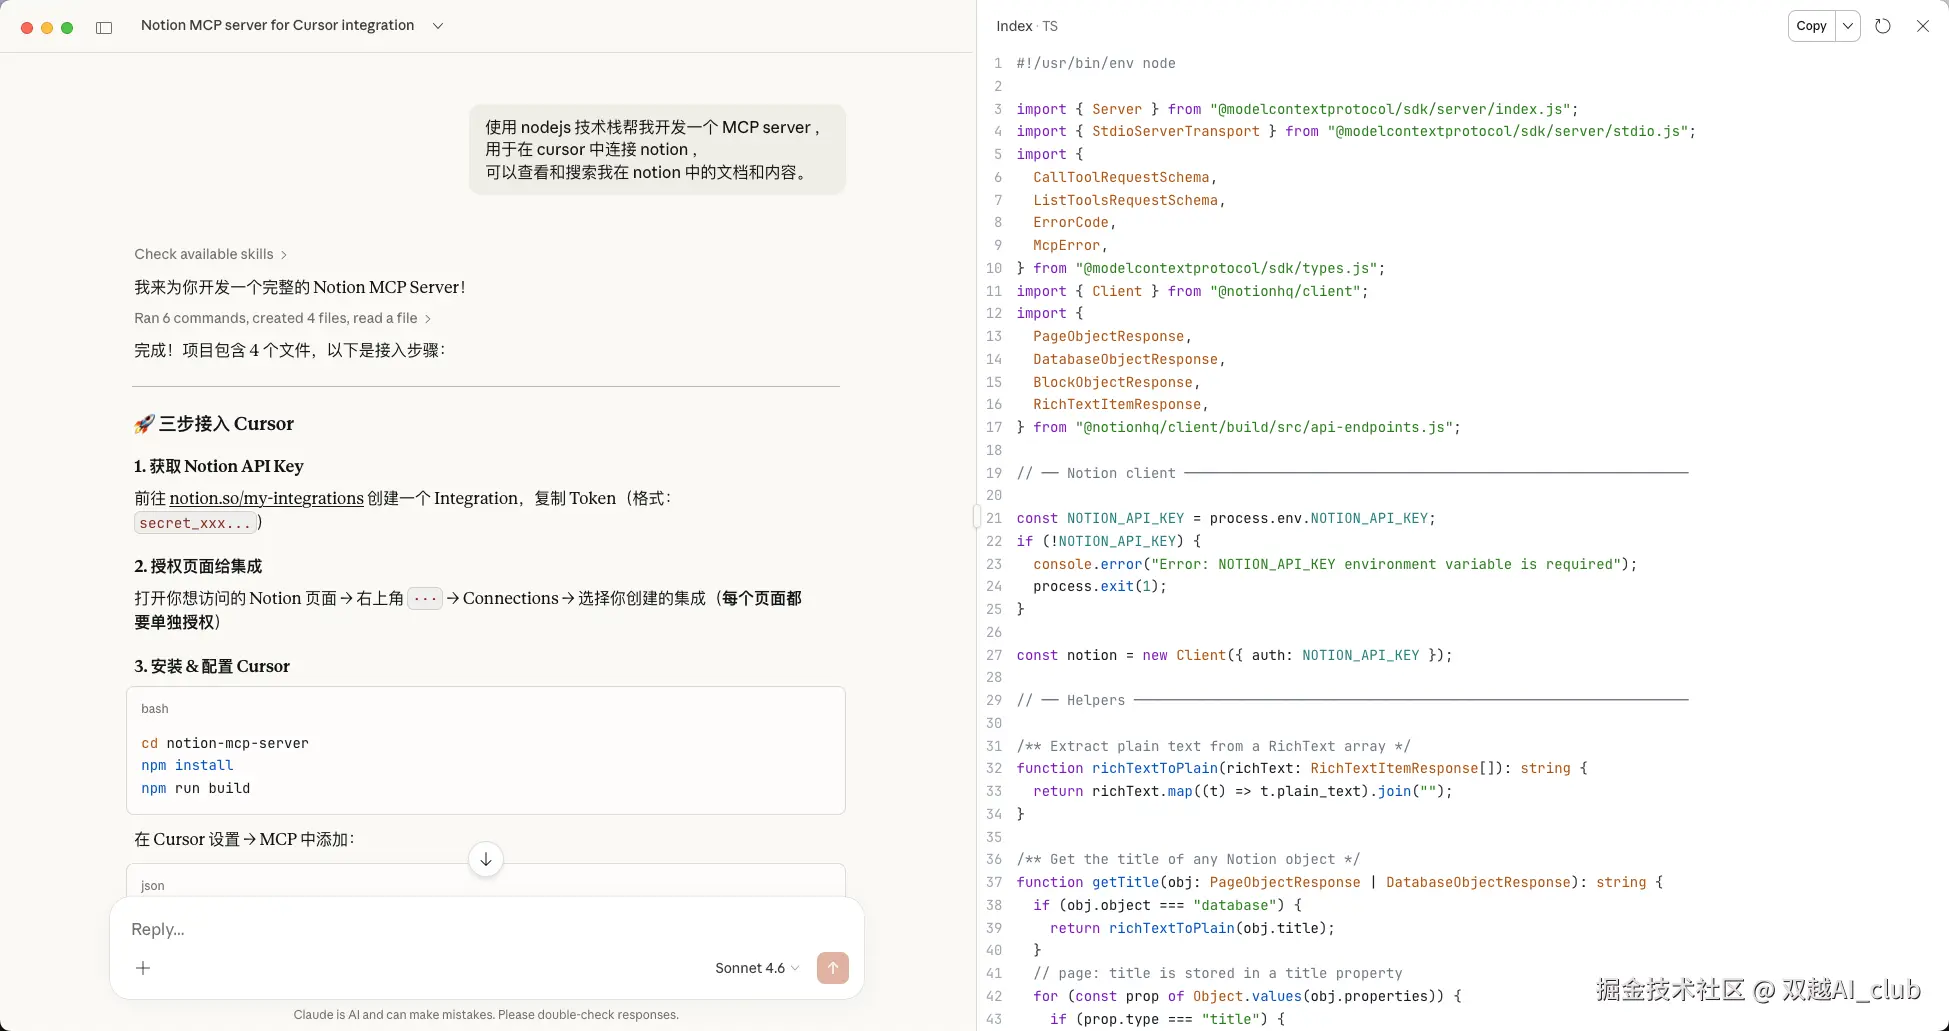Screen dimensions: 1949x1031
Task: Click the '2. 授权页面给集成' heading
Action: coord(198,566)
